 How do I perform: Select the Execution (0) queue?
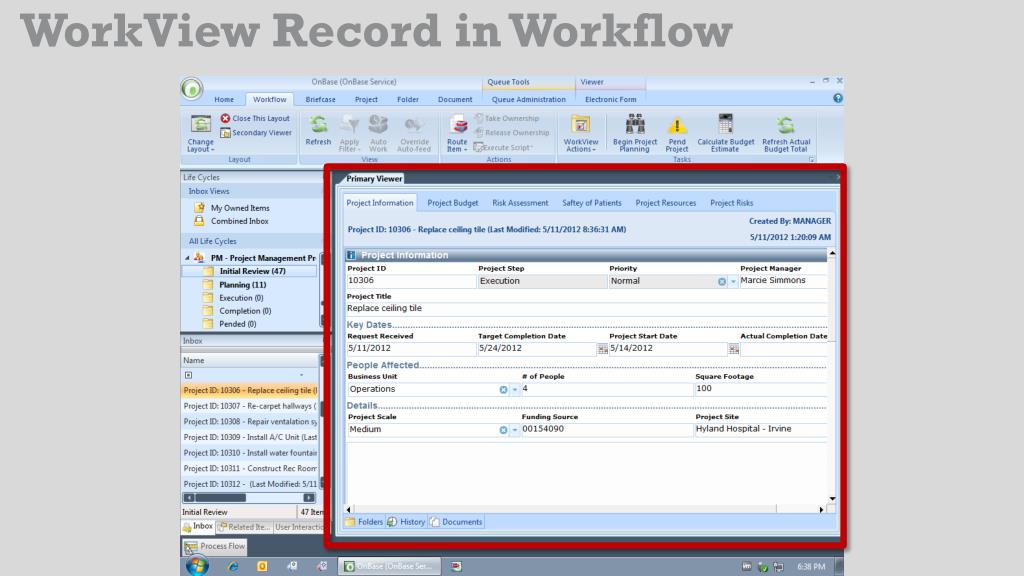pyautogui.click(x=241, y=298)
